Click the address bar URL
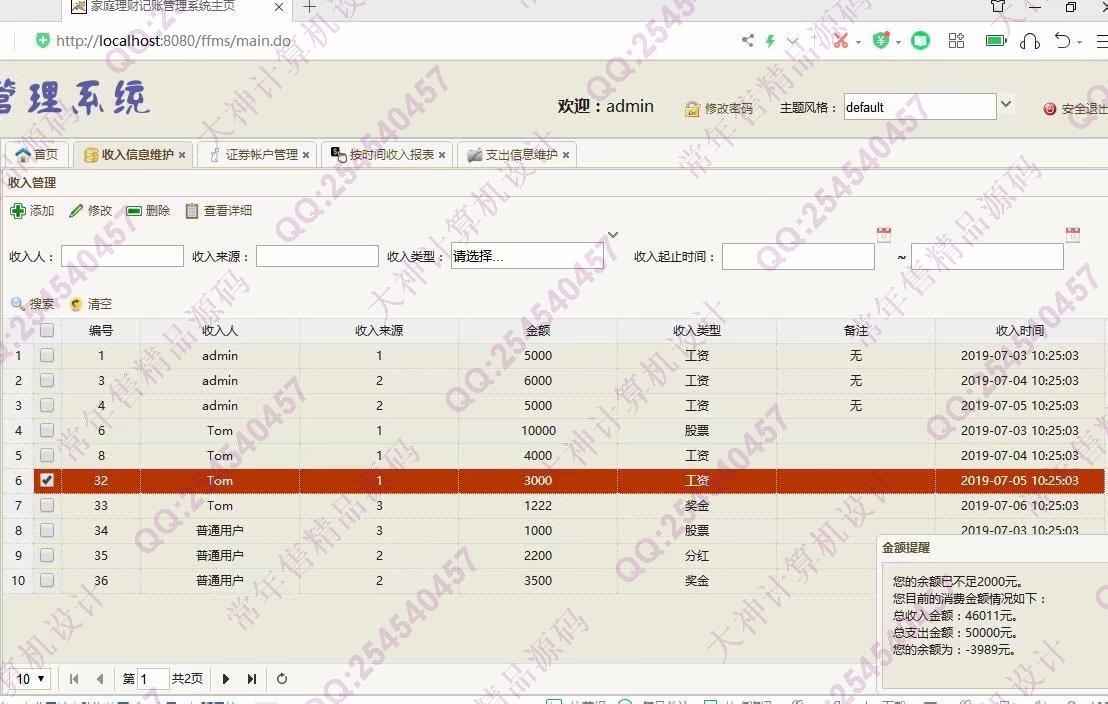The height and width of the screenshot is (704, 1108). [x=173, y=41]
